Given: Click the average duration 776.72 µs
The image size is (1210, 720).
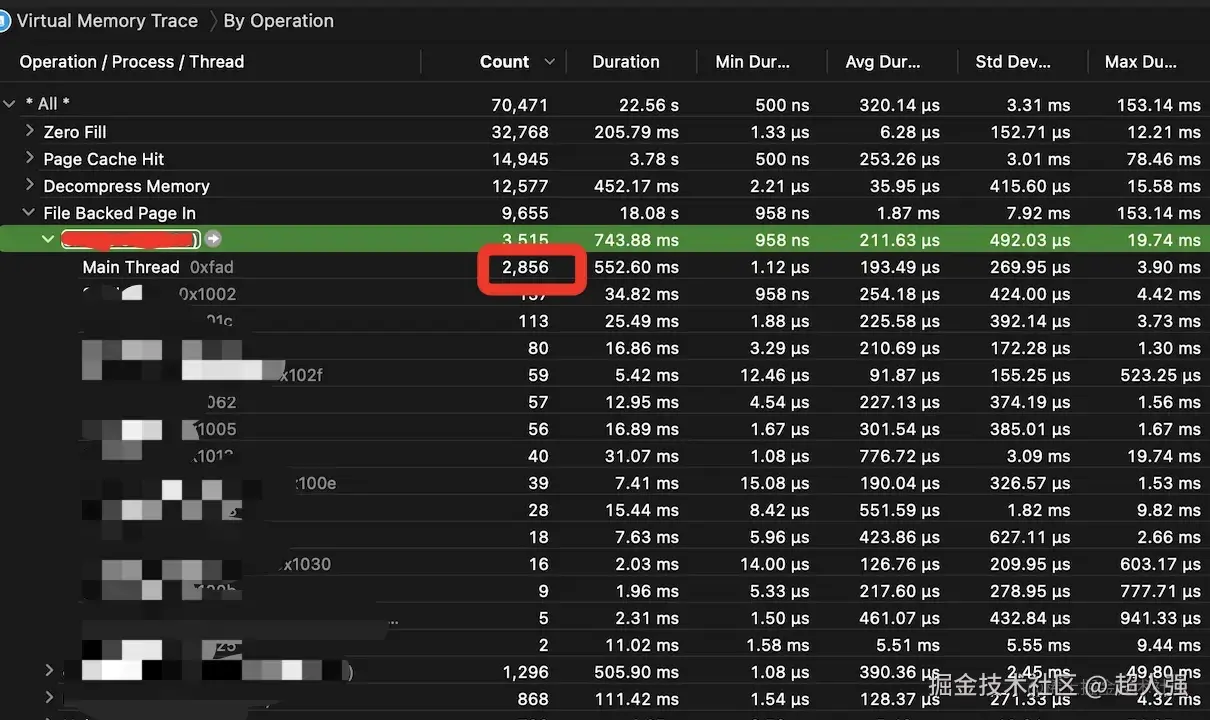Looking at the screenshot, I should [899, 456].
